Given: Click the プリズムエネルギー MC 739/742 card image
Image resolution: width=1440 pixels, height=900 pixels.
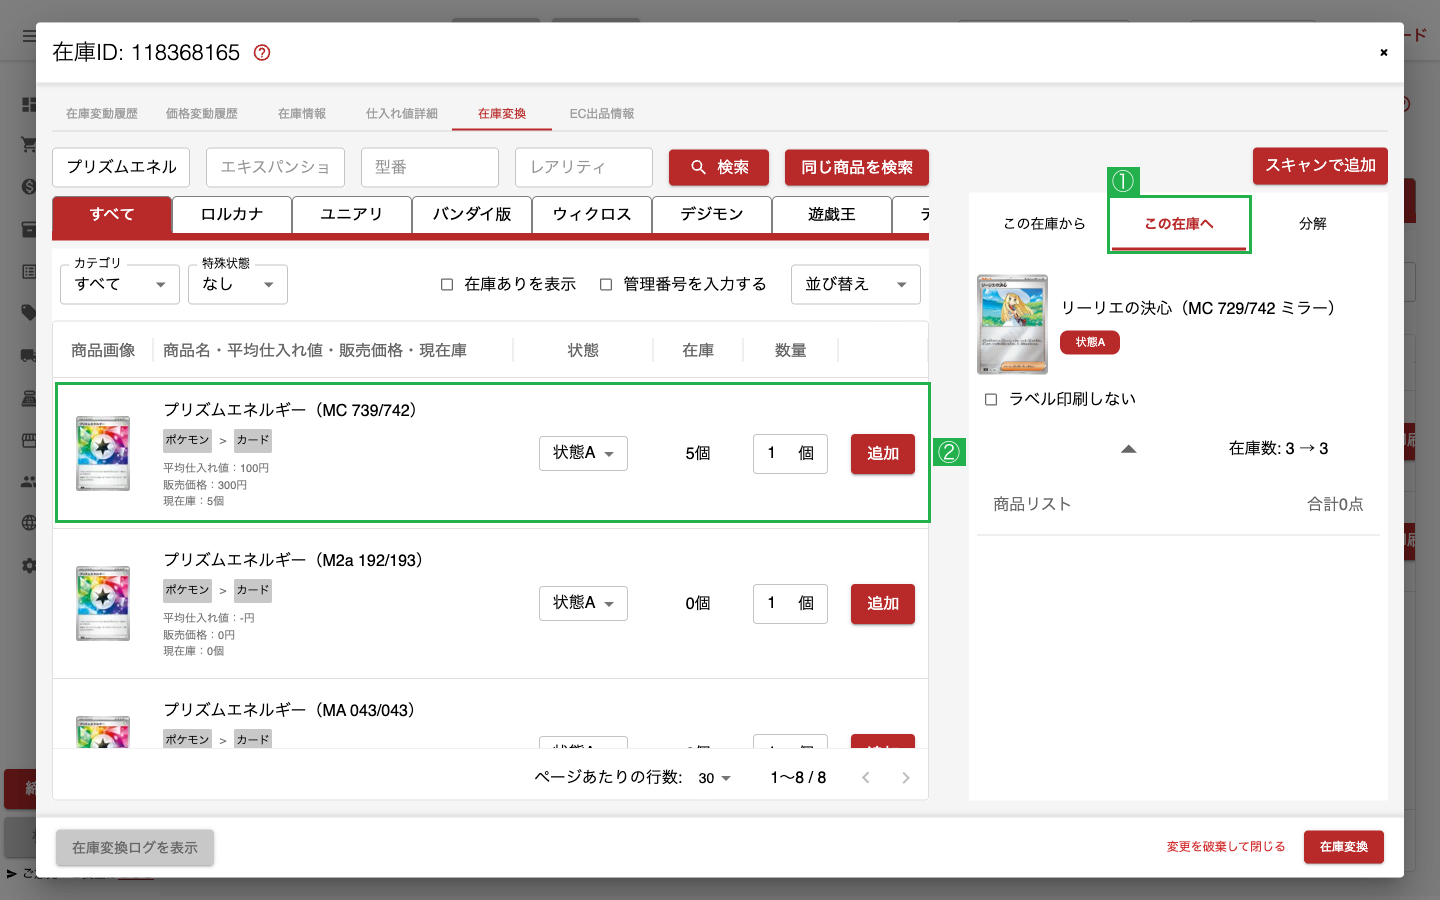Looking at the screenshot, I should (103, 453).
